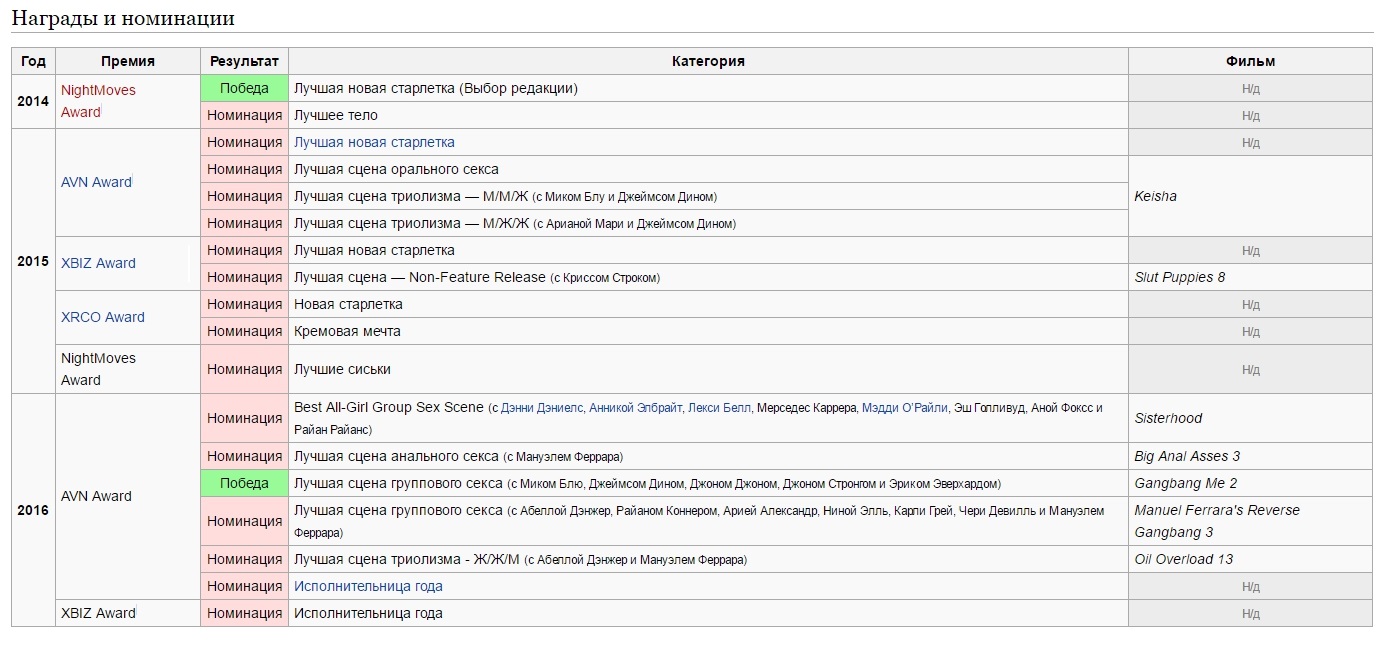This screenshot has width=1385, height=648.
Task: Click the blue 'Лучшая новая старлетка' link
Action: click(374, 142)
